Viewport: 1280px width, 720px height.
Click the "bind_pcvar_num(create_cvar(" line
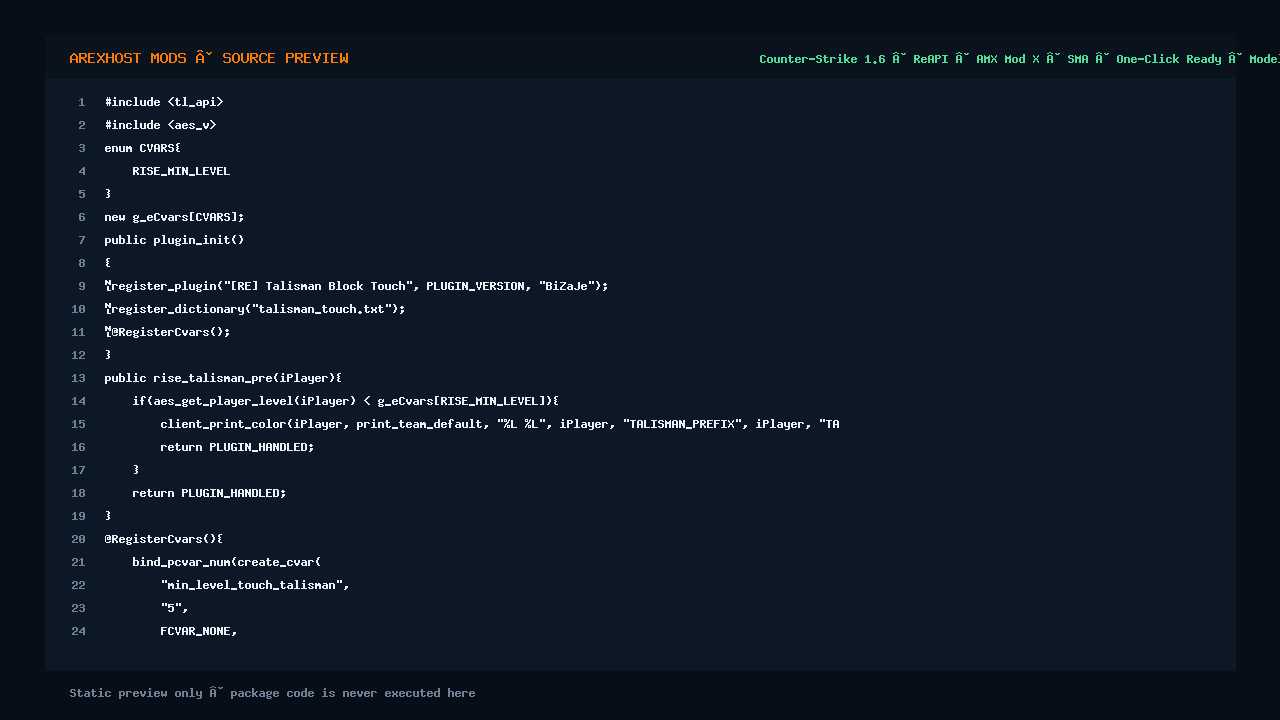[227, 562]
